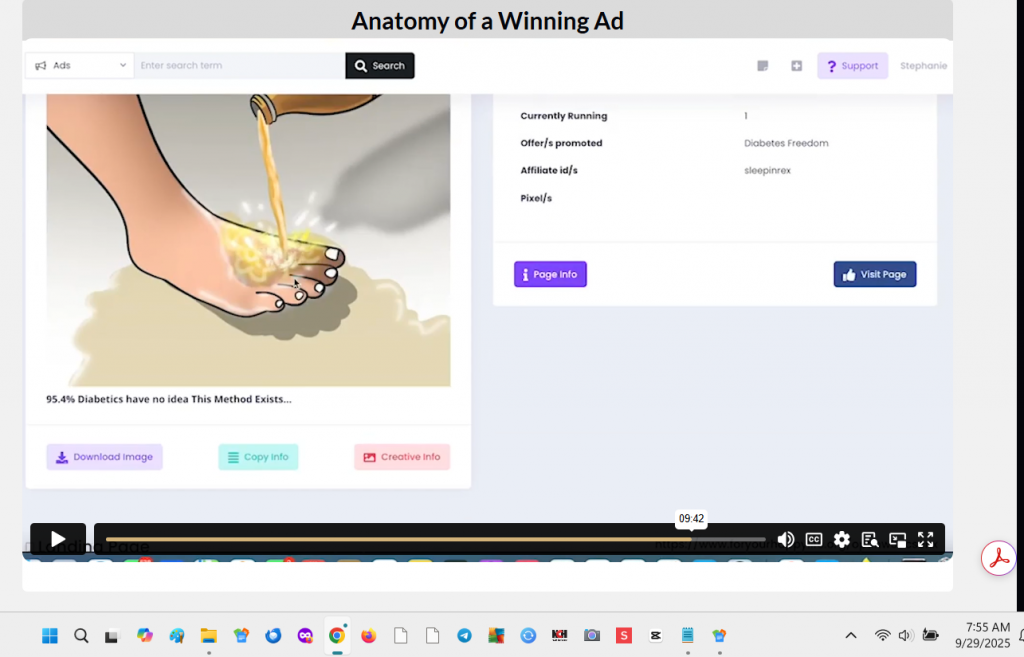The width and height of the screenshot is (1024, 657).
Task: Toggle picture-in-picture mode
Action: click(898, 540)
